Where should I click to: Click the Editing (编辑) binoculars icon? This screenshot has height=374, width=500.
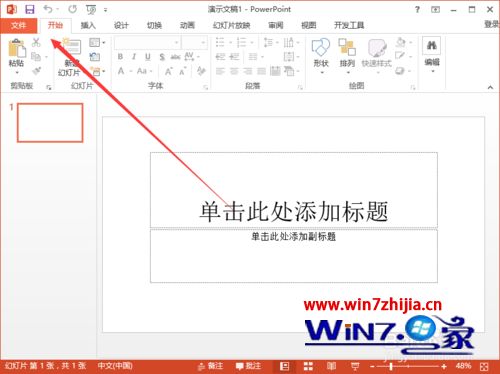click(432, 45)
